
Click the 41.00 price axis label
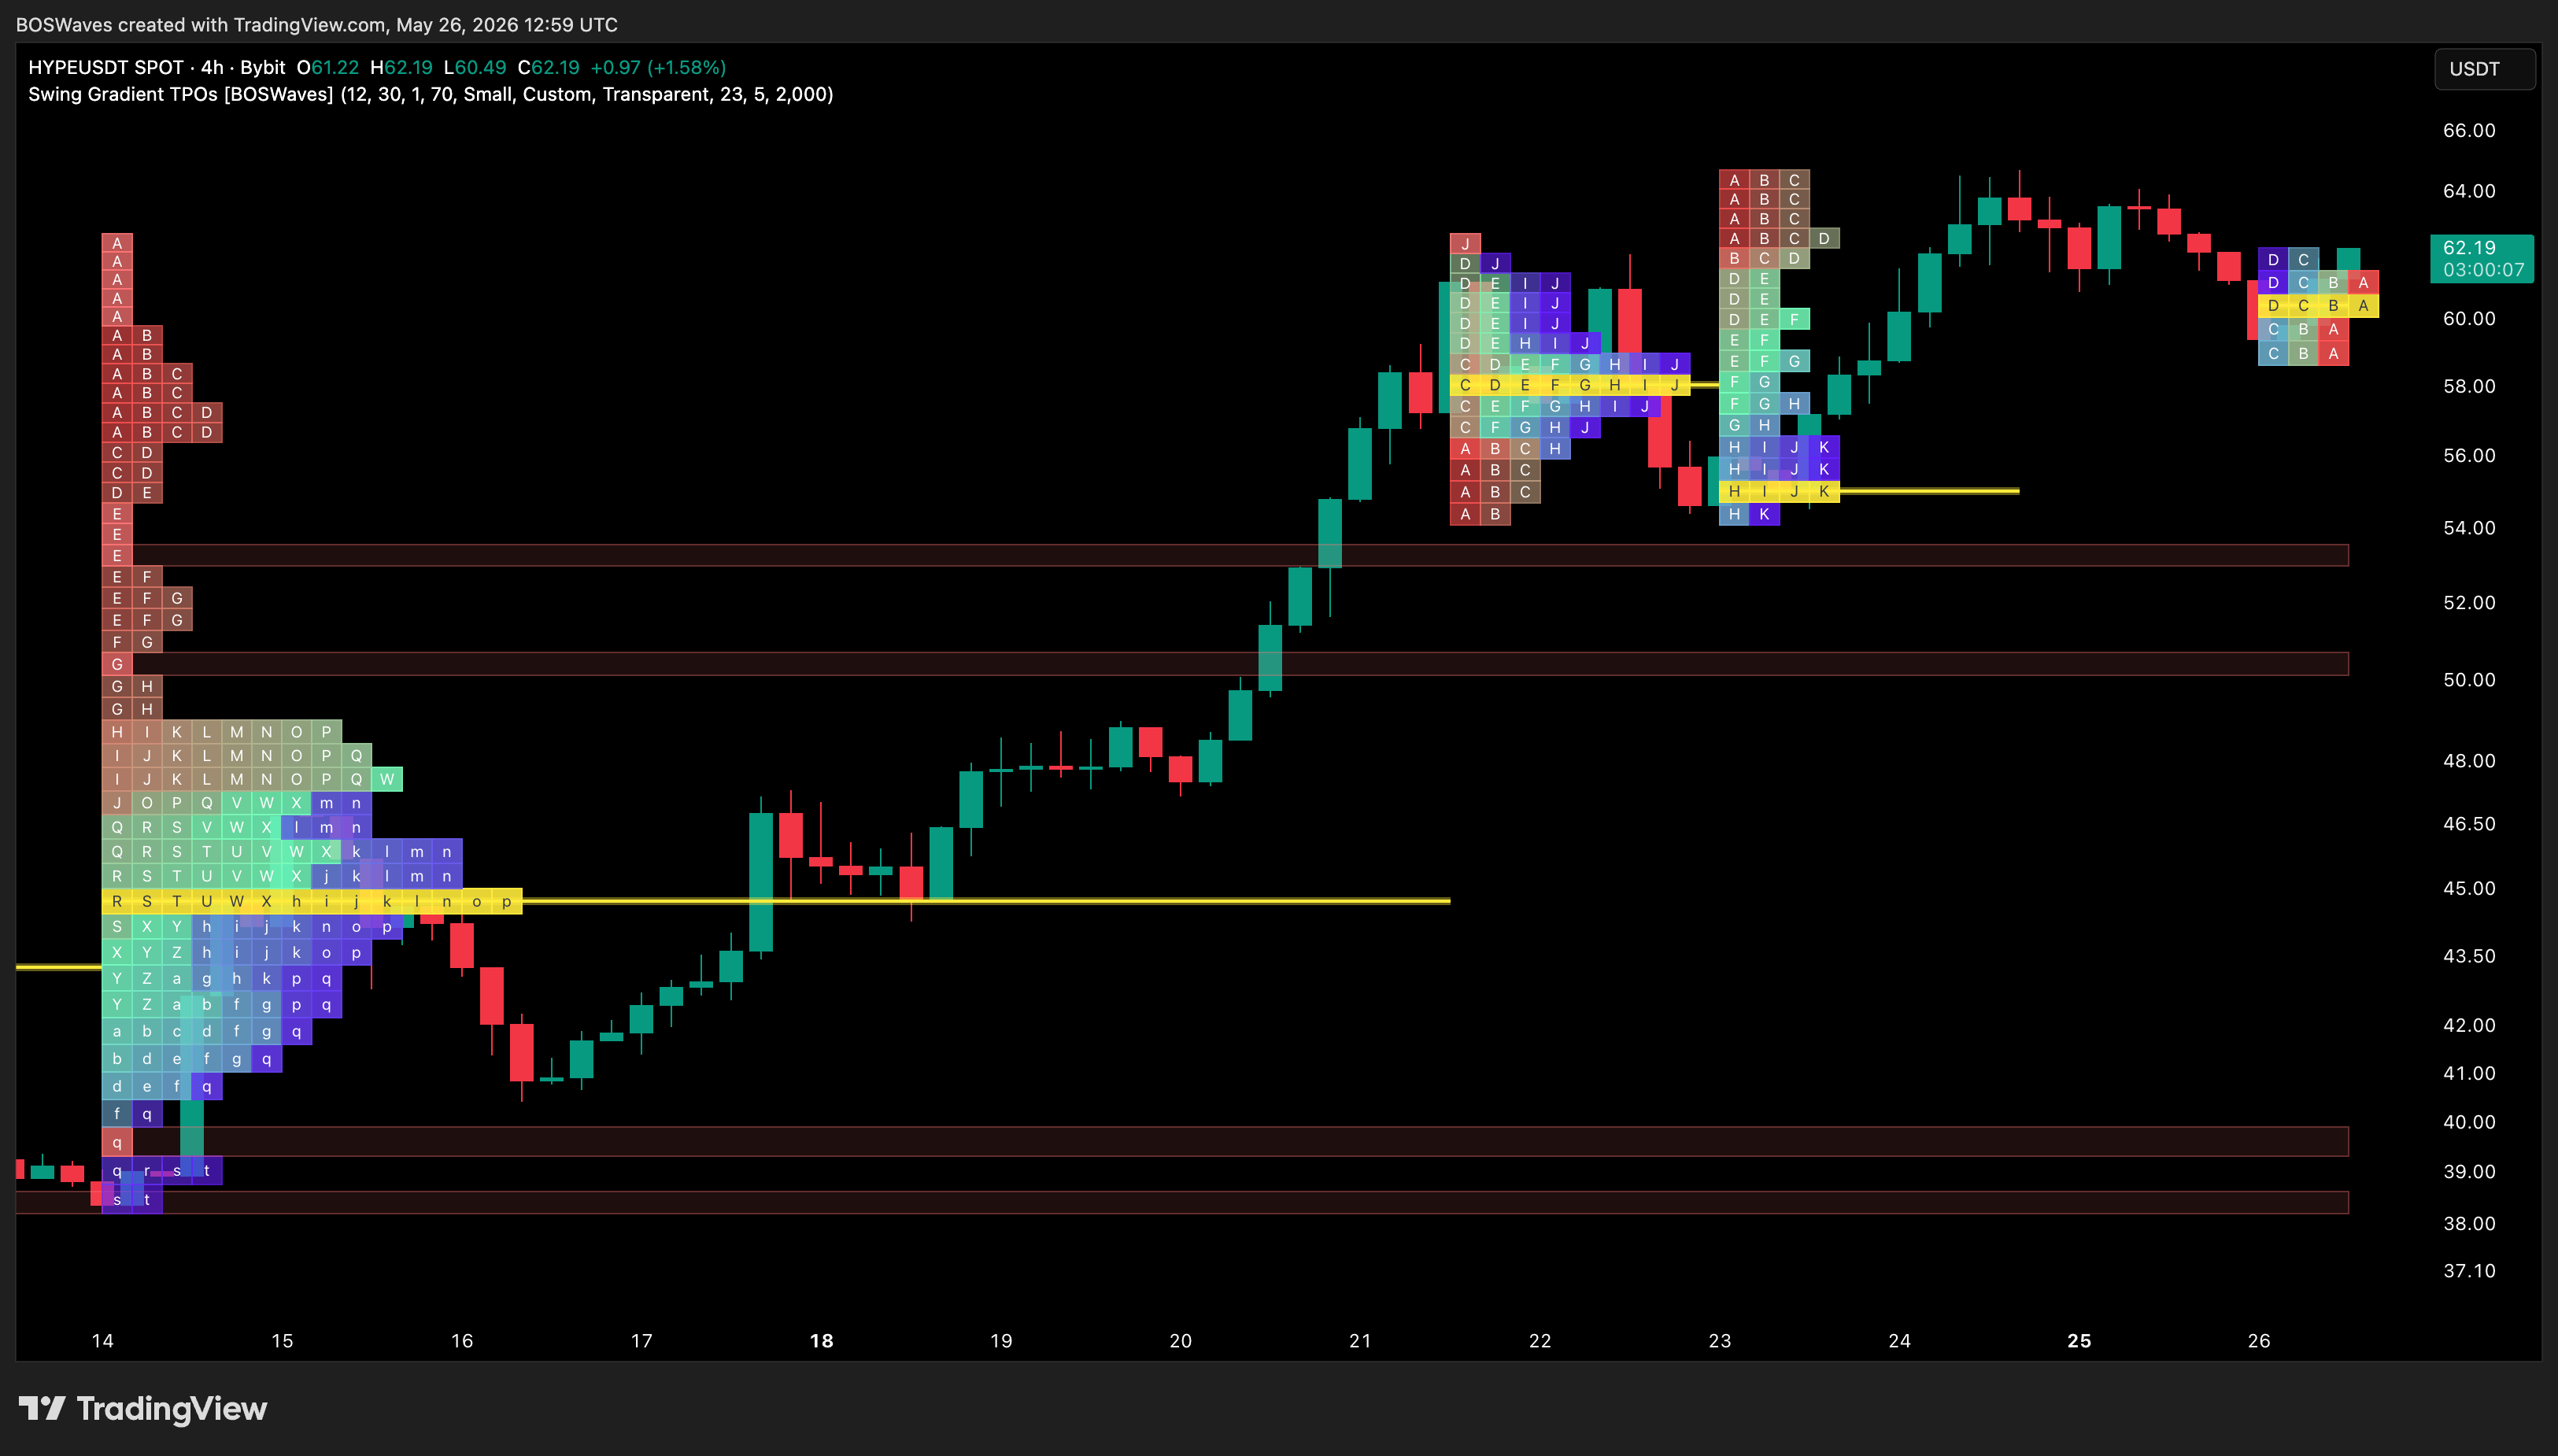(x=2469, y=1073)
